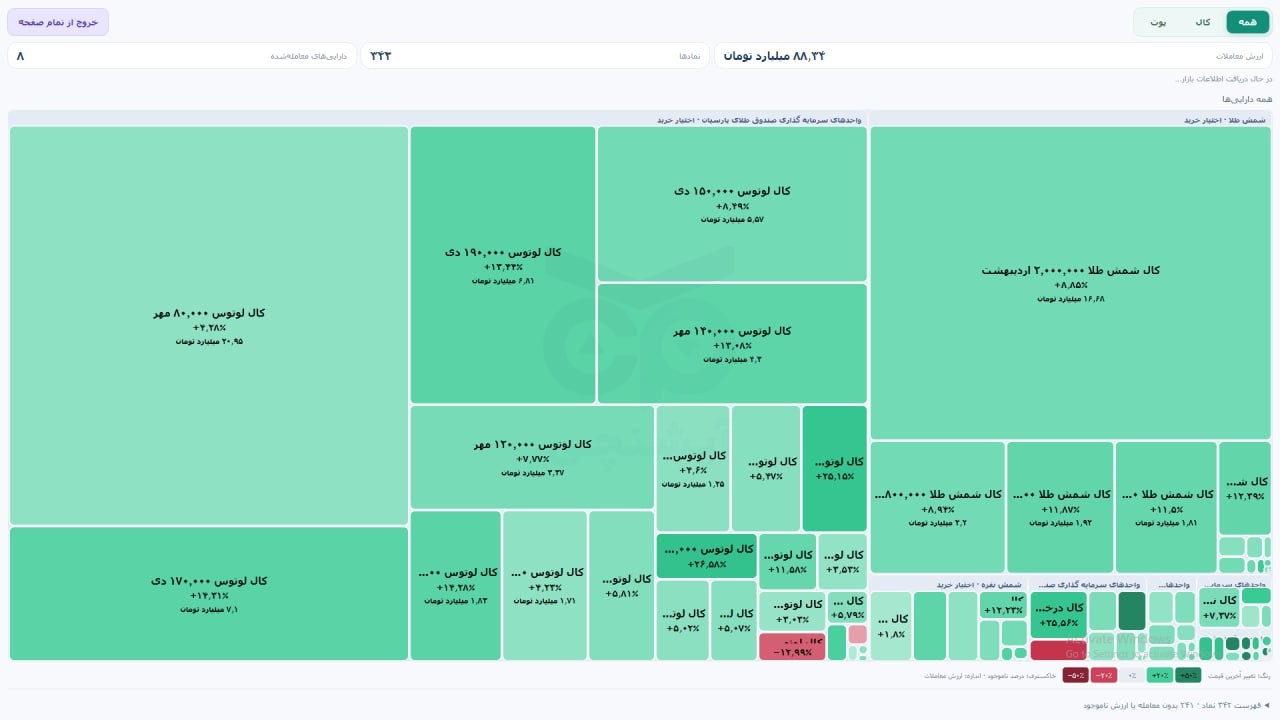Image resolution: width=1280 pixels, height=720 pixels.
Task: Open the کال درخ... tile with +25.56%
Action: pyautogui.click(x=1058, y=614)
